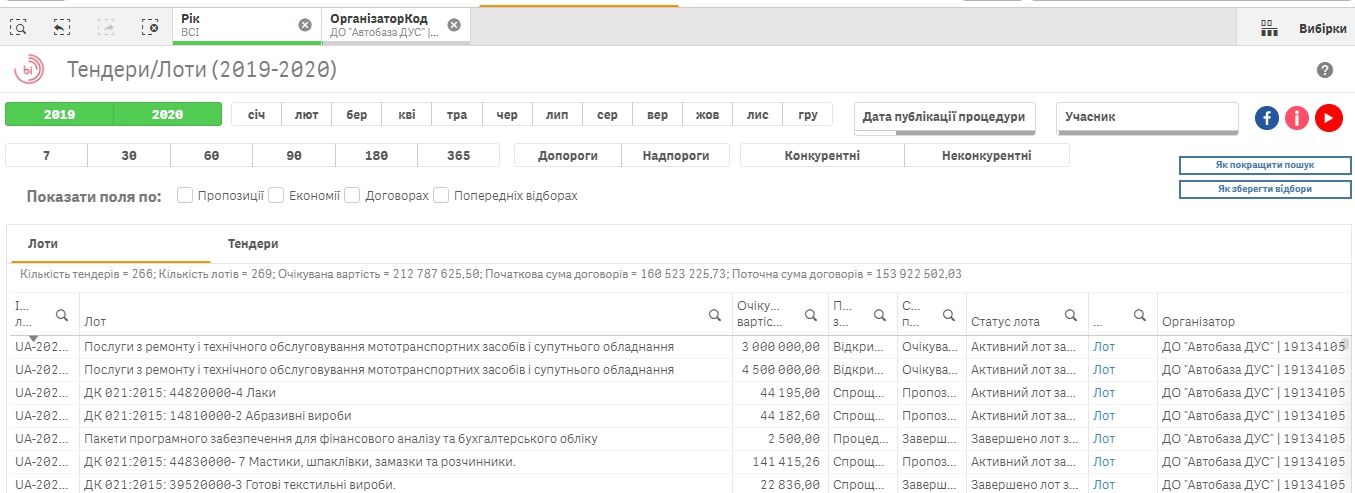Open Лот link in Абразивні вироби row
The height and width of the screenshot is (493, 1355).
click(1104, 416)
